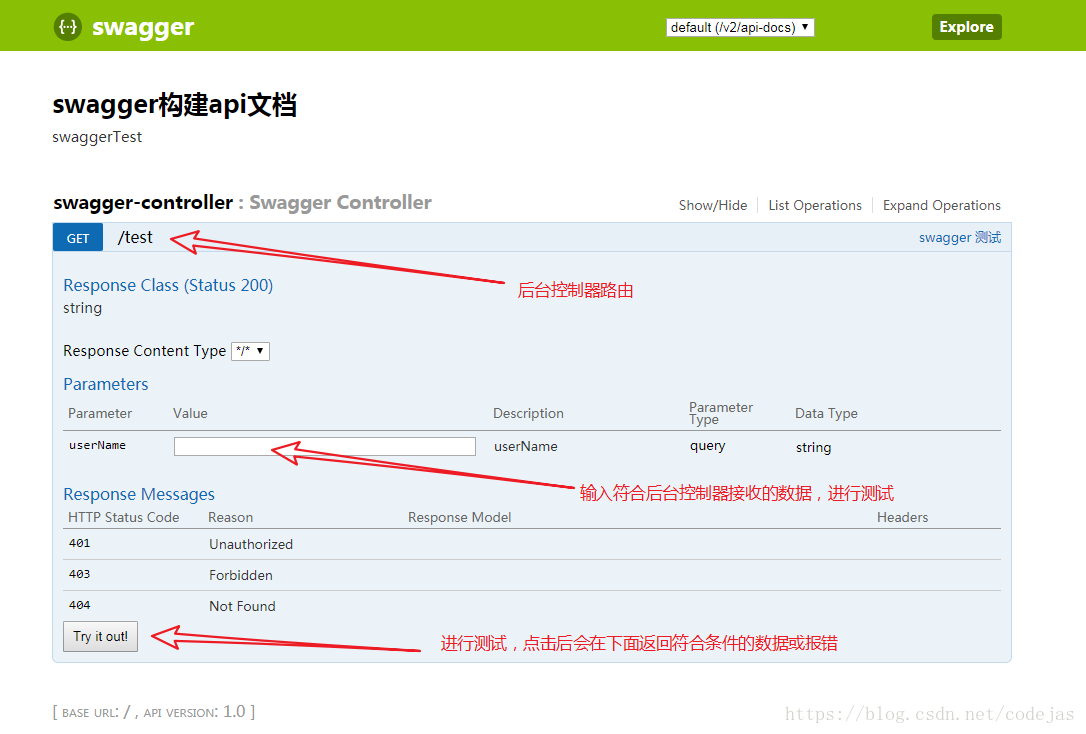Viewport: 1086px width, 734px height.
Task: Click the 403 status code cell
Action: point(80,574)
